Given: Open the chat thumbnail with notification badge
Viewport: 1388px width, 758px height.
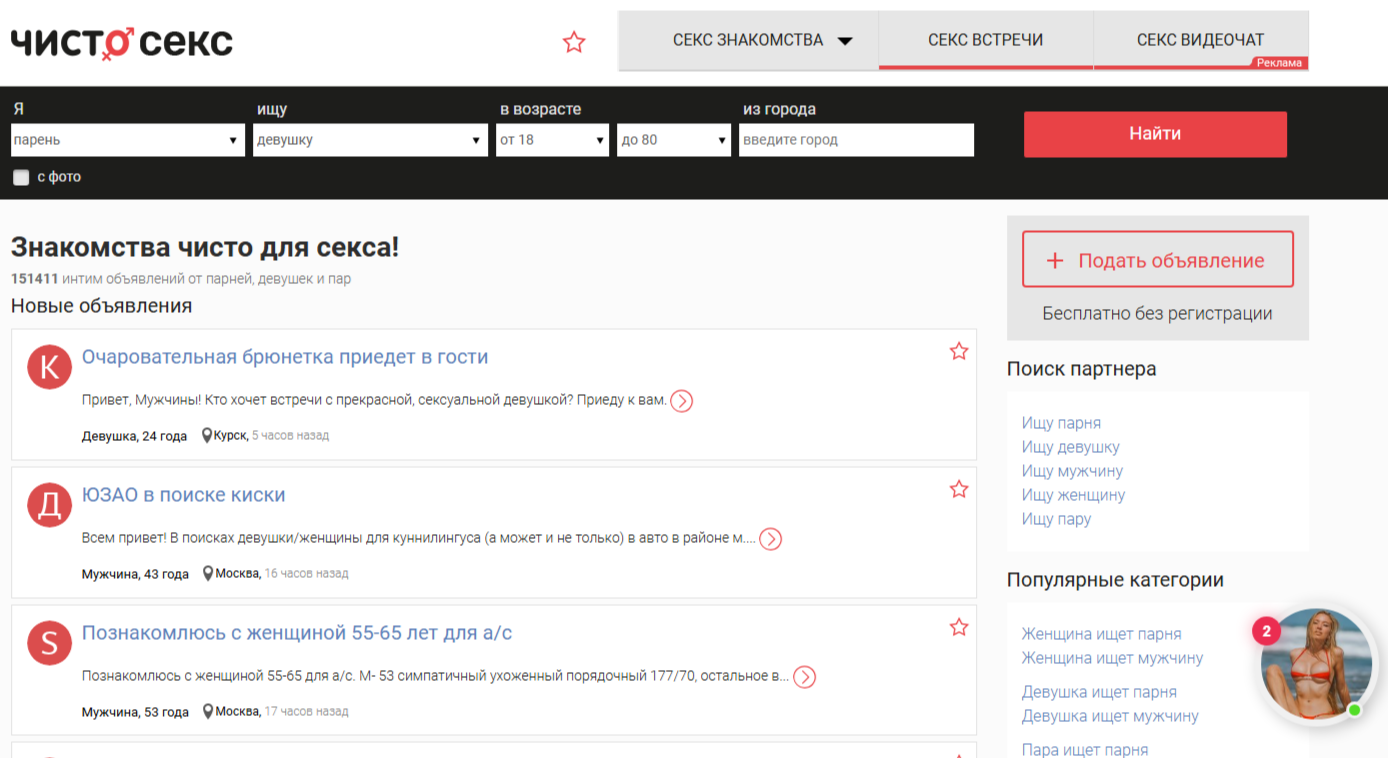Looking at the screenshot, I should coord(1315,665).
